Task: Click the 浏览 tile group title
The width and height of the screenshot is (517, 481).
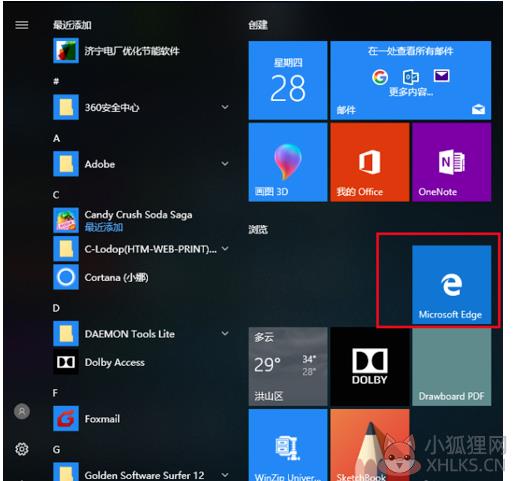Action: [258, 229]
